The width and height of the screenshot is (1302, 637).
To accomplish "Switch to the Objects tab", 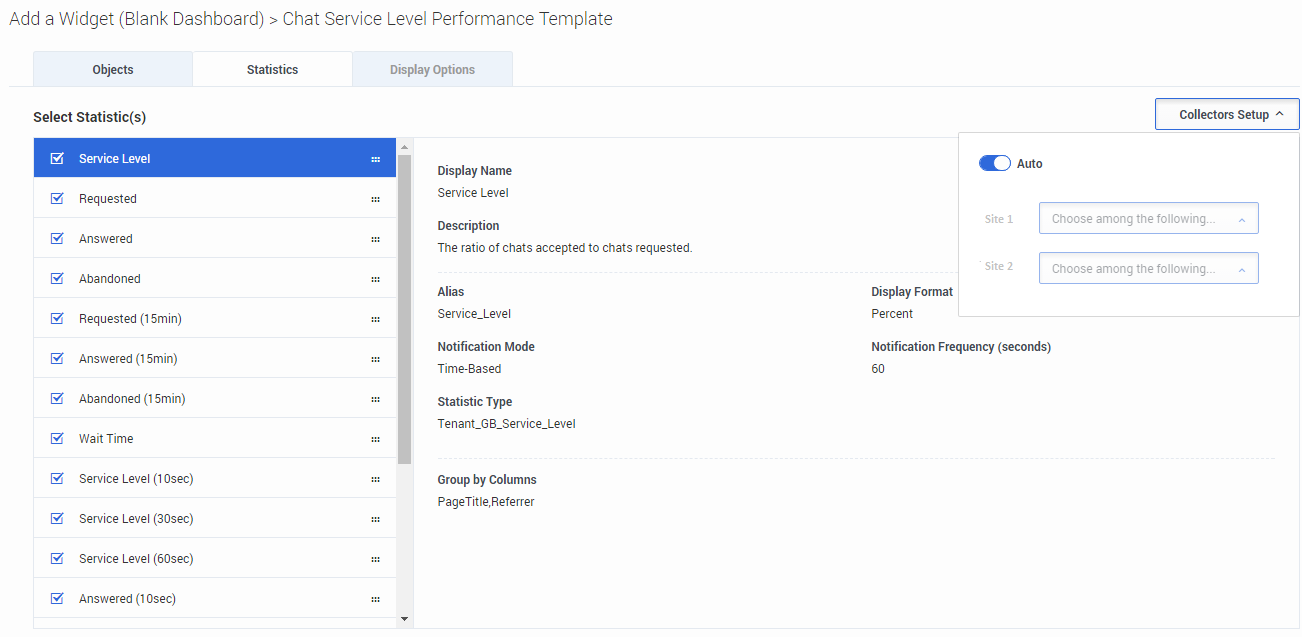I will coord(113,69).
